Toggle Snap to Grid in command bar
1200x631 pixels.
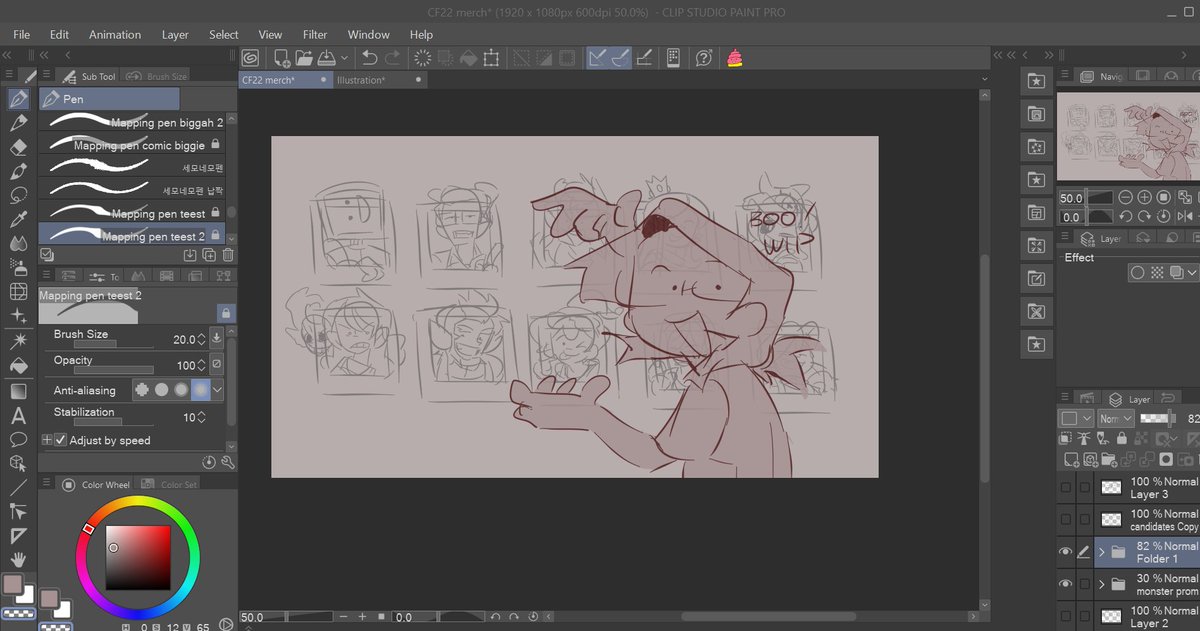(x=646, y=58)
